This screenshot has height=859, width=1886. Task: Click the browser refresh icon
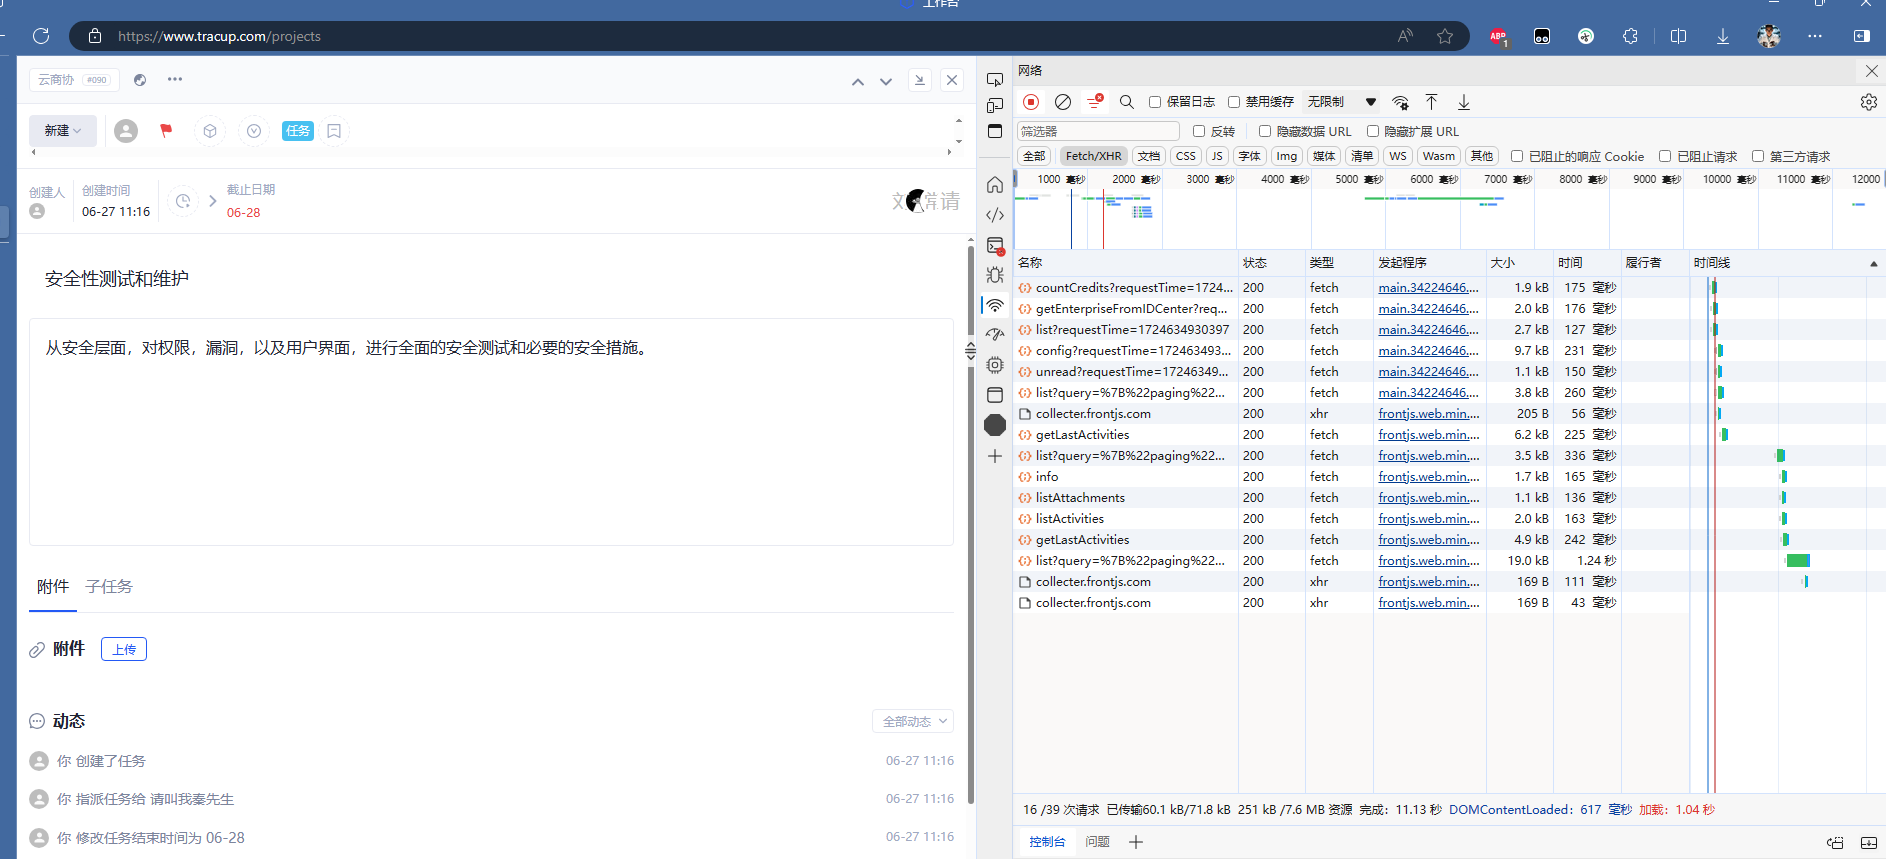pyautogui.click(x=41, y=36)
